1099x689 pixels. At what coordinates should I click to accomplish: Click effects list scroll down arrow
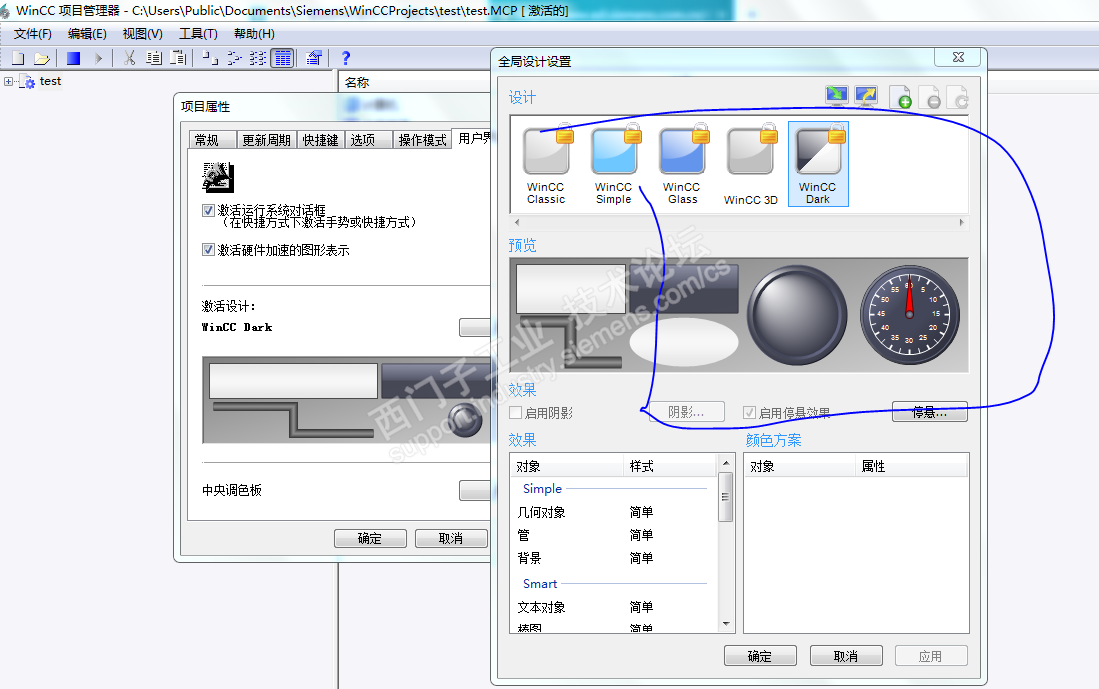tap(726, 624)
